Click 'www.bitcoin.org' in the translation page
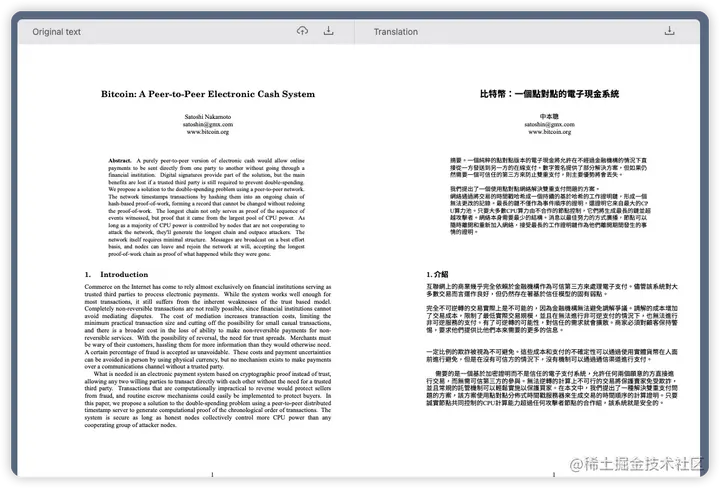720x488 pixels. pyautogui.click(x=550, y=132)
